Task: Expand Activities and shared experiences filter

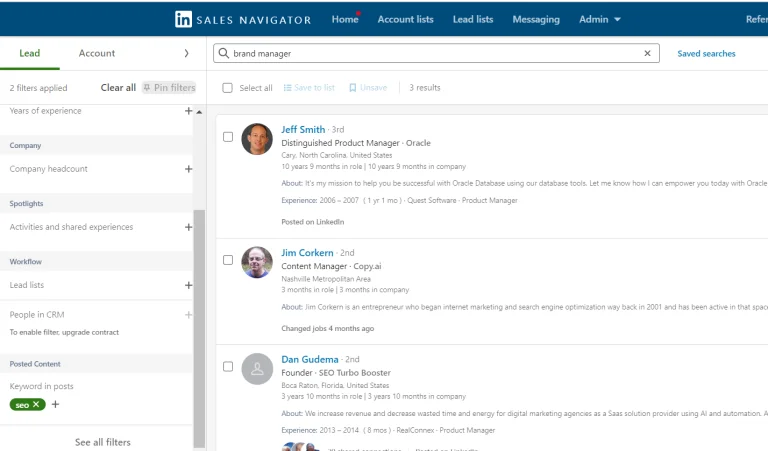Action: coord(188,227)
